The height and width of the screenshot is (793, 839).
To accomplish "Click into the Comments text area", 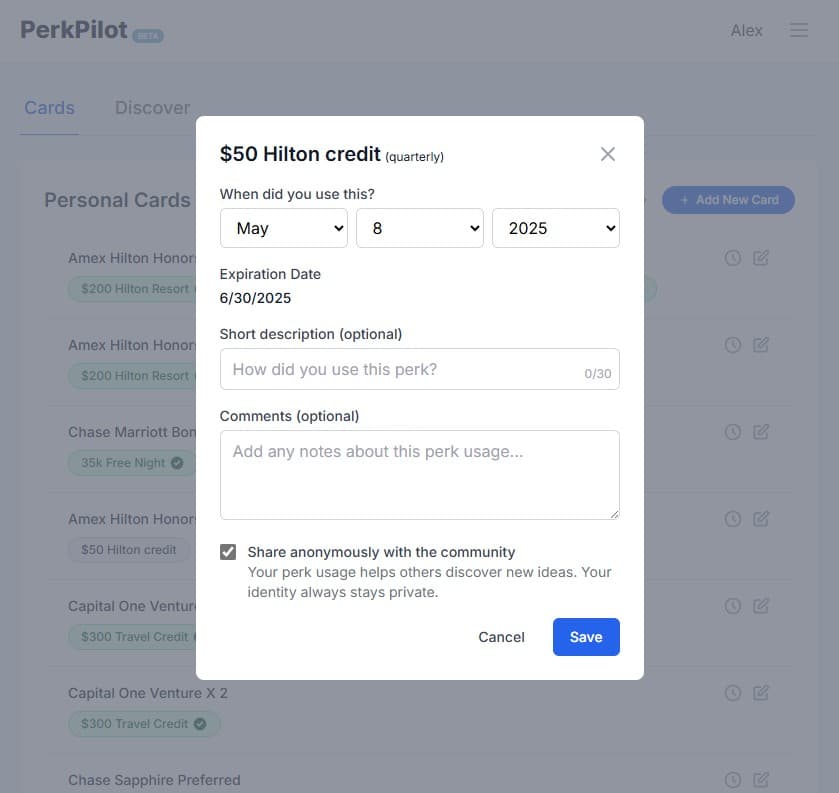I will (420, 475).
